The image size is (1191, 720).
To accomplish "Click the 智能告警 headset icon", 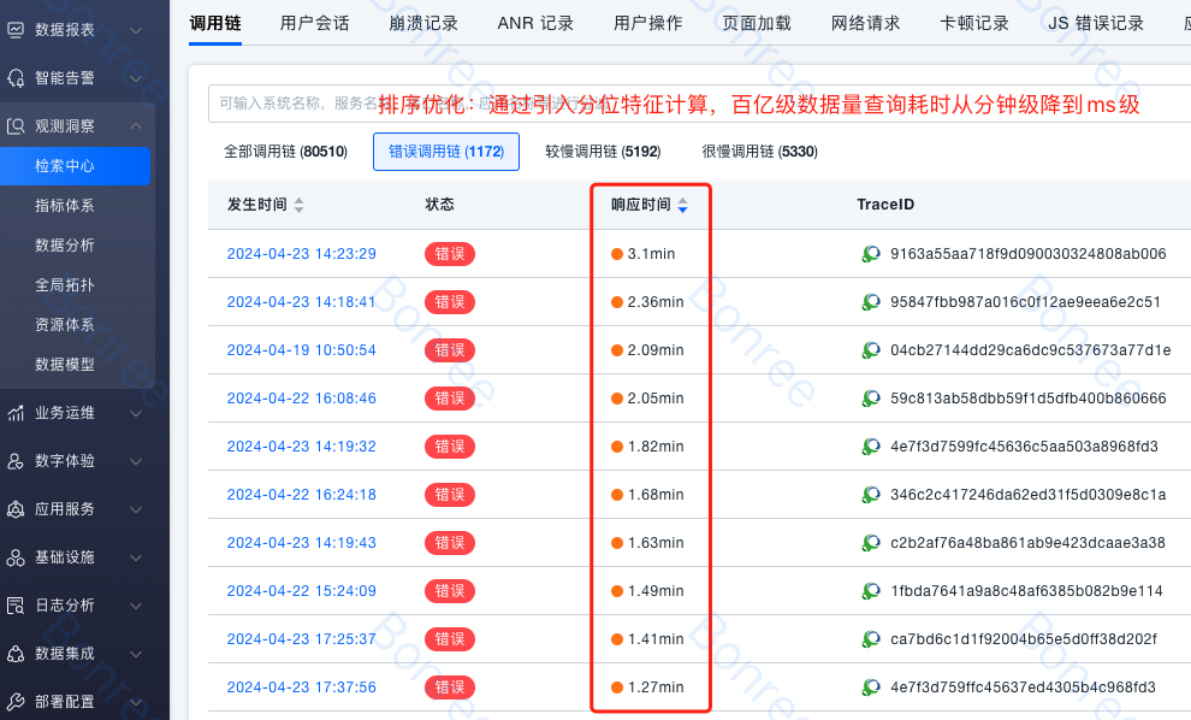I will 16,78.
